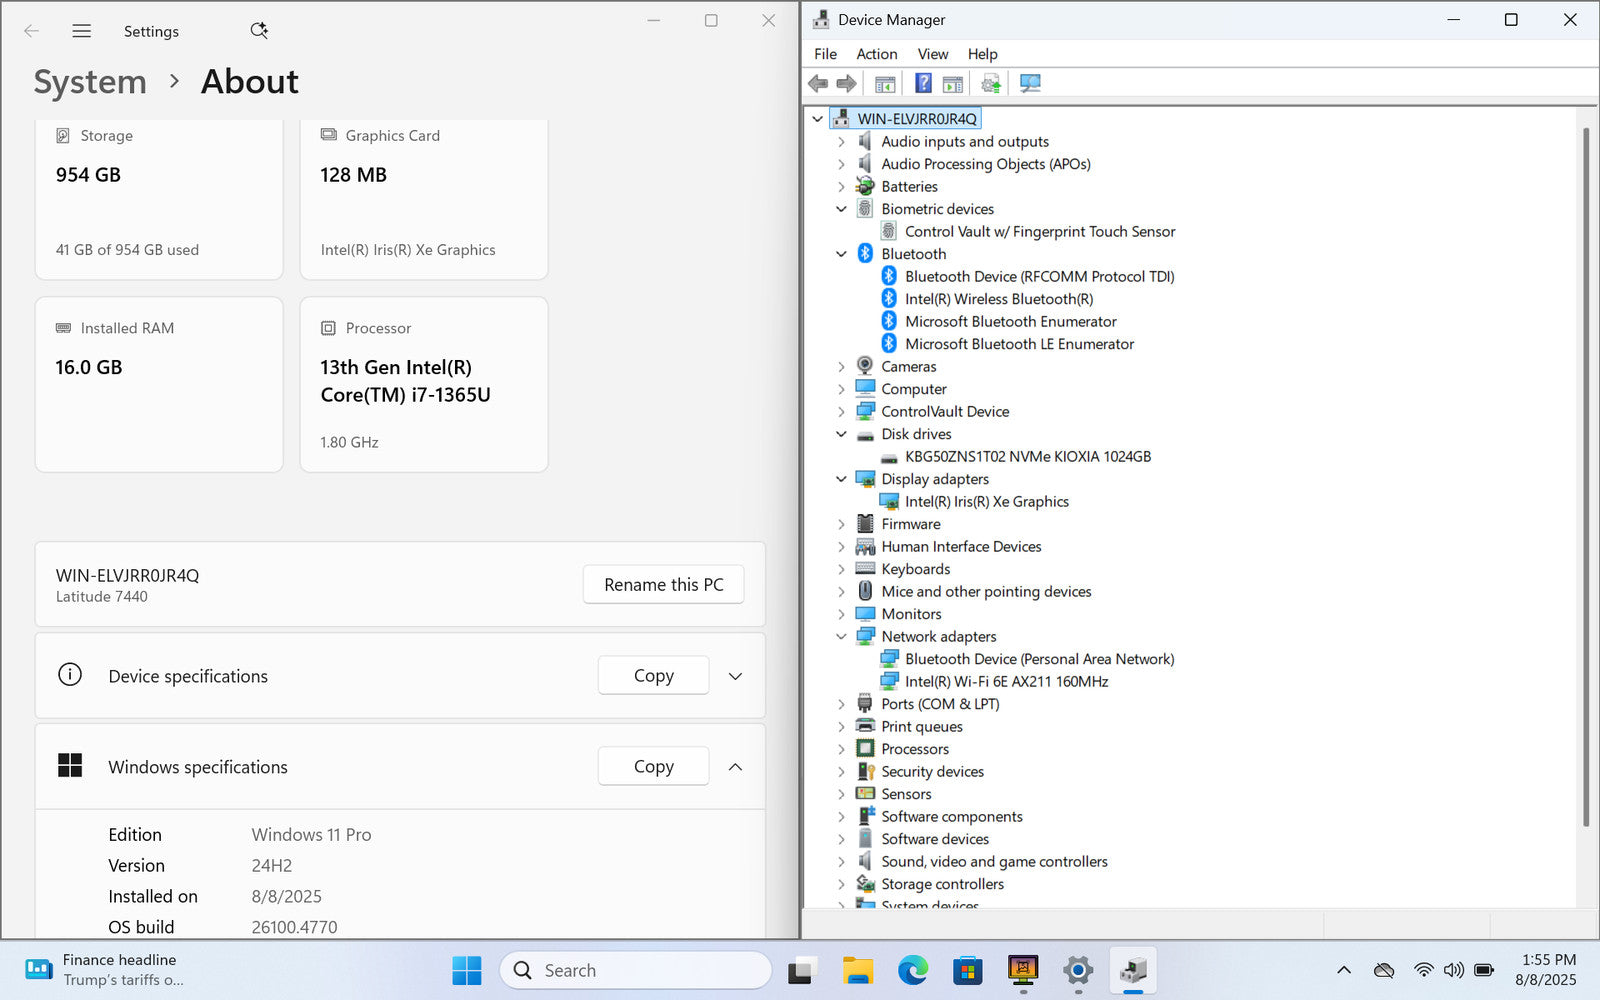Launch Microsoft Edge from the taskbar
1600x1000 pixels.
[x=912, y=970]
